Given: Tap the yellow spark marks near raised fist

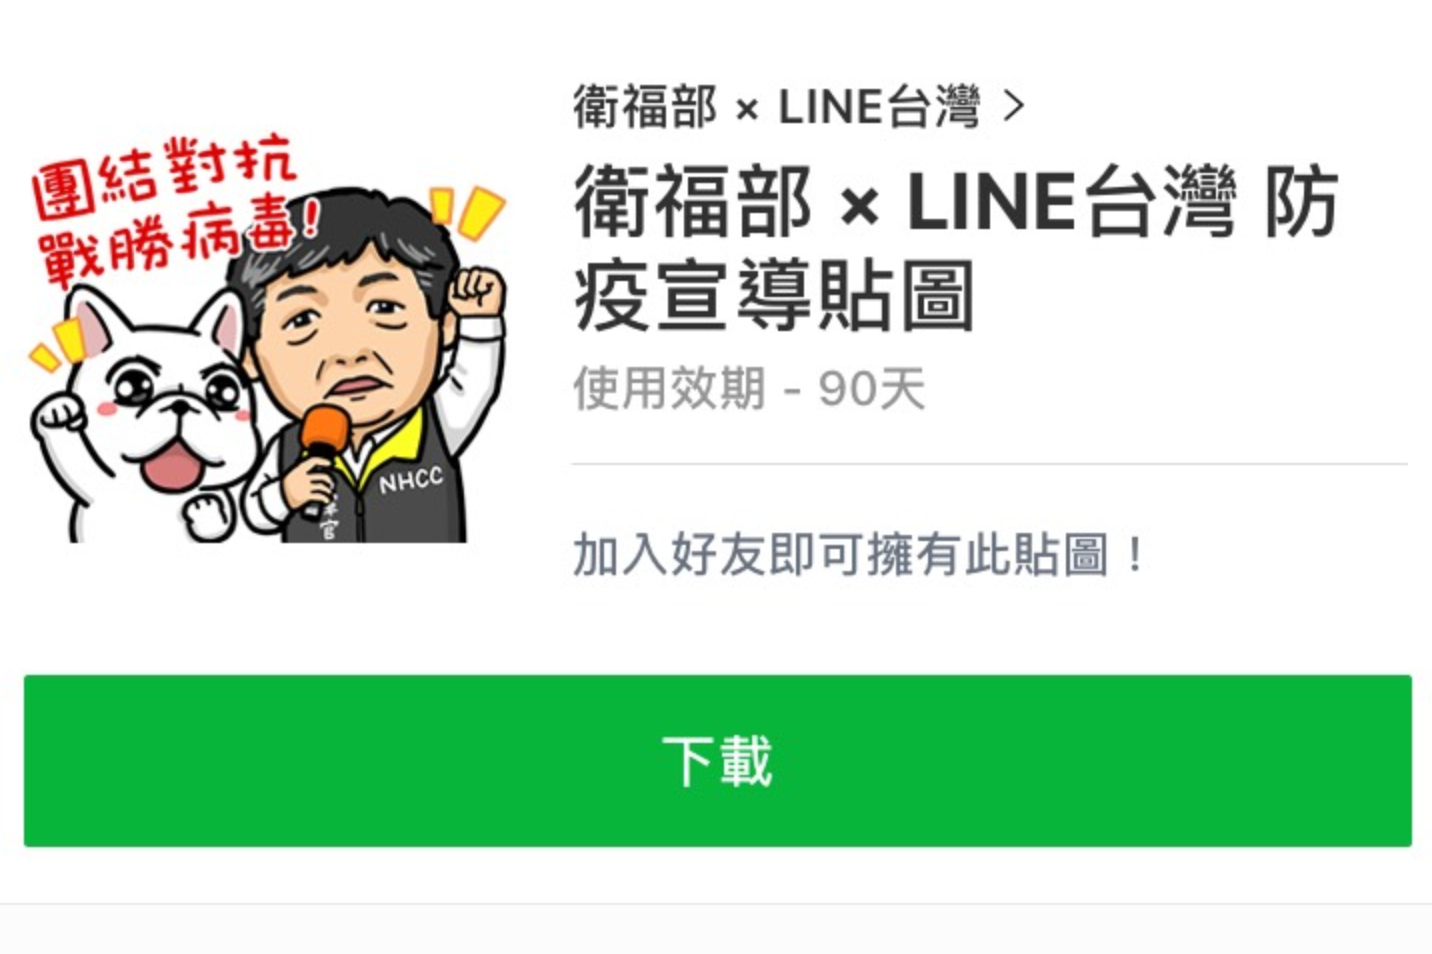Looking at the screenshot, I should click(466, 210).
